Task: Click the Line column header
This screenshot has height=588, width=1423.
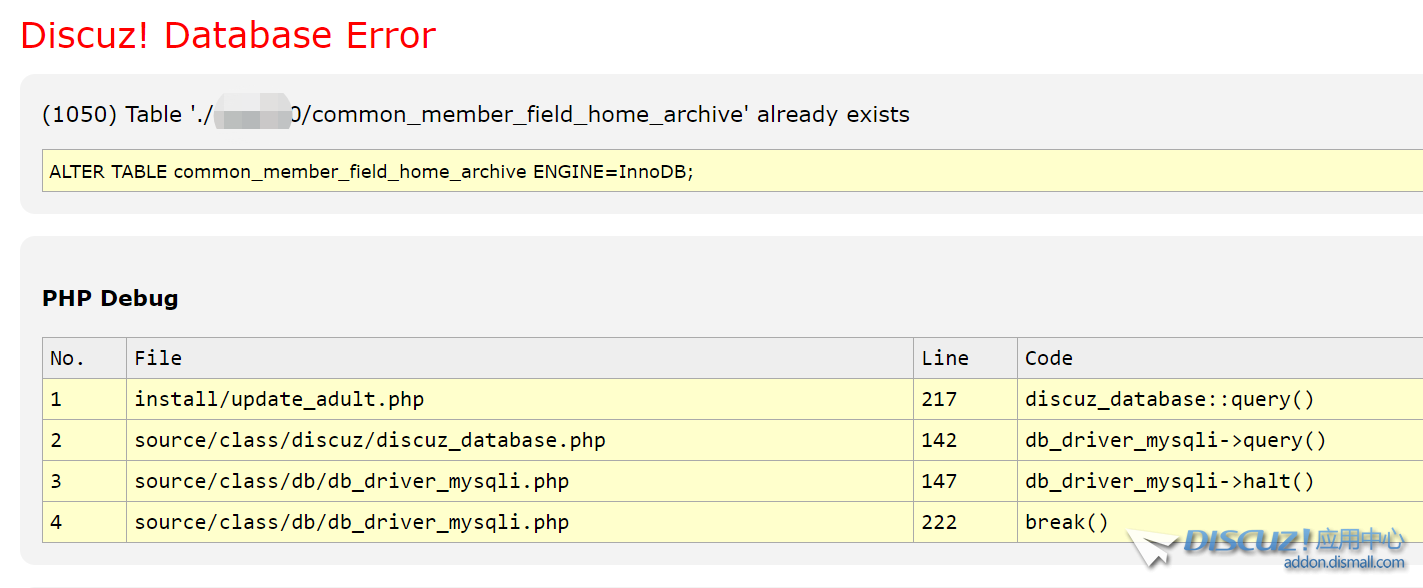Action: coord(945,358)
